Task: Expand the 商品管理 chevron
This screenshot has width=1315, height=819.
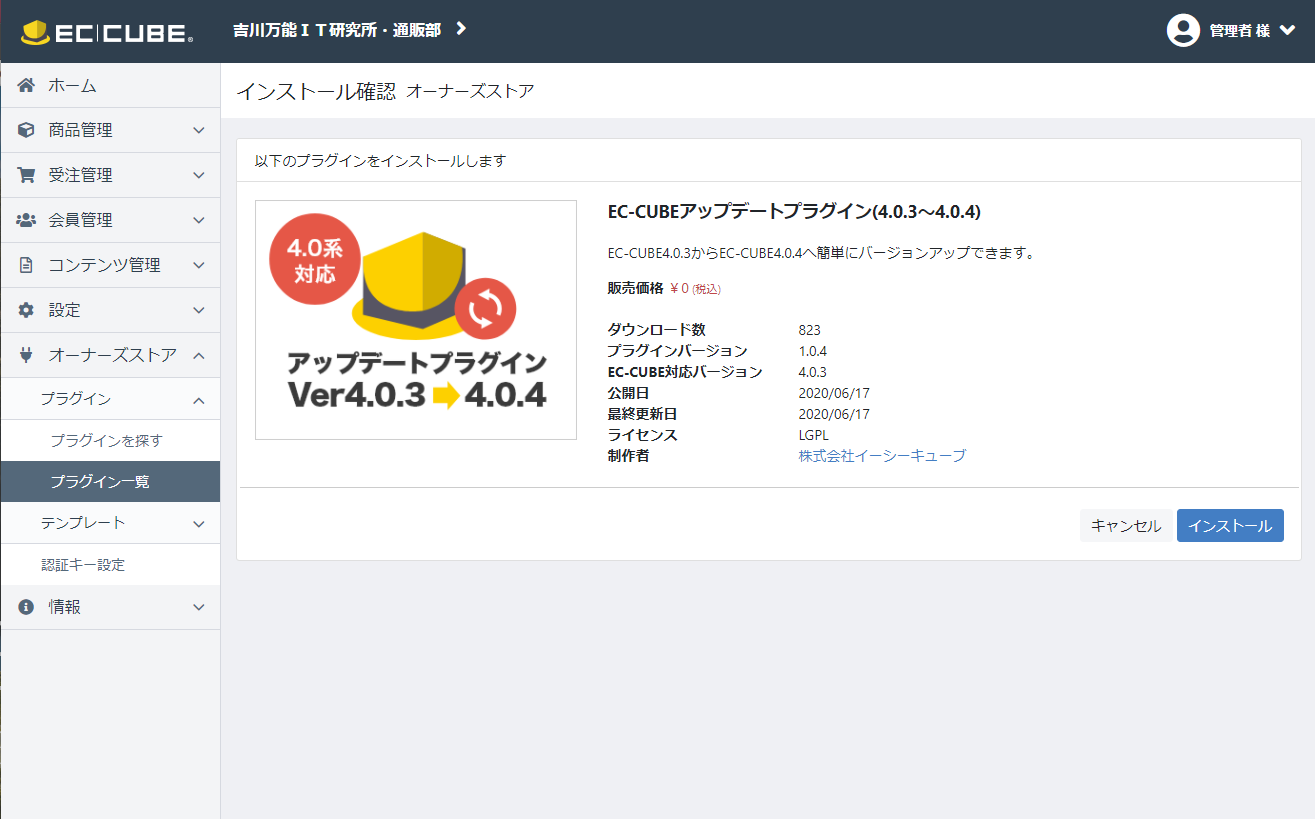Action: click(x=199, y=130)
